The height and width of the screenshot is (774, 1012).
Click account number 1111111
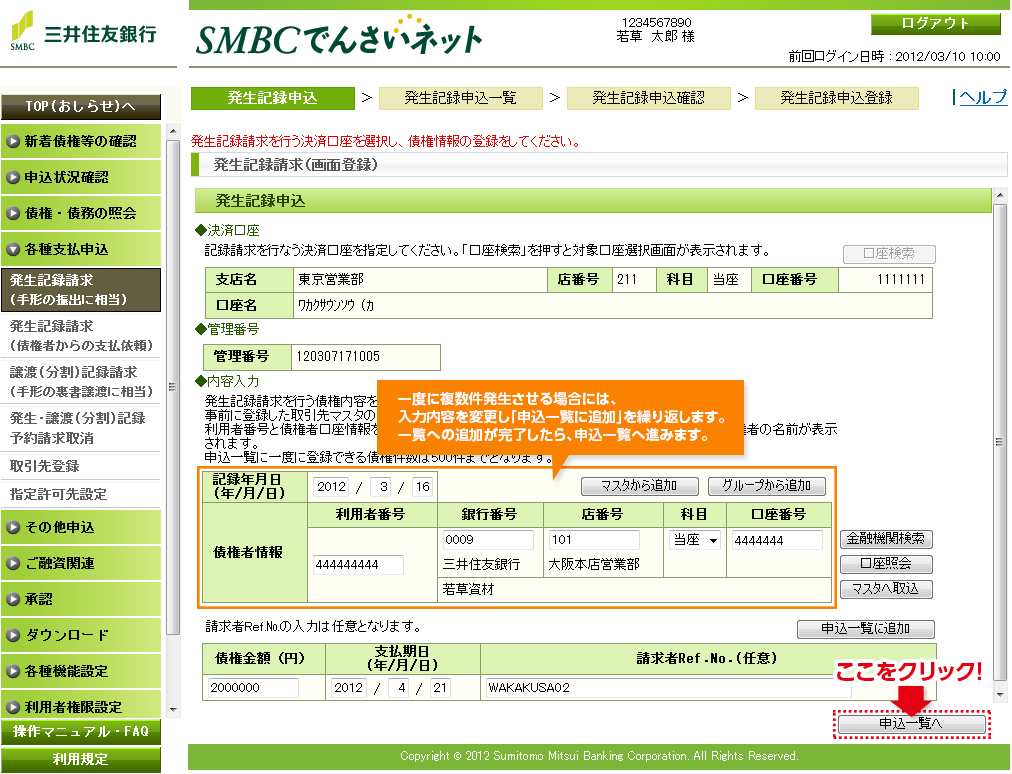coord(900,280)
